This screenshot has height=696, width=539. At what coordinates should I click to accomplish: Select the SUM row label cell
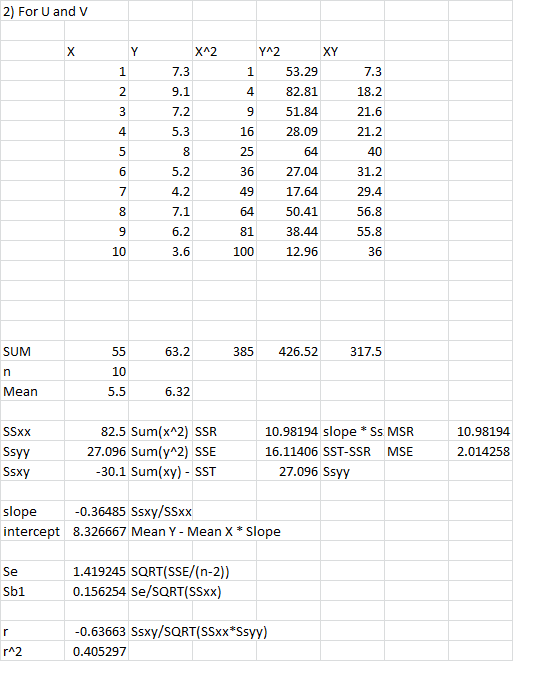point(32,351)
